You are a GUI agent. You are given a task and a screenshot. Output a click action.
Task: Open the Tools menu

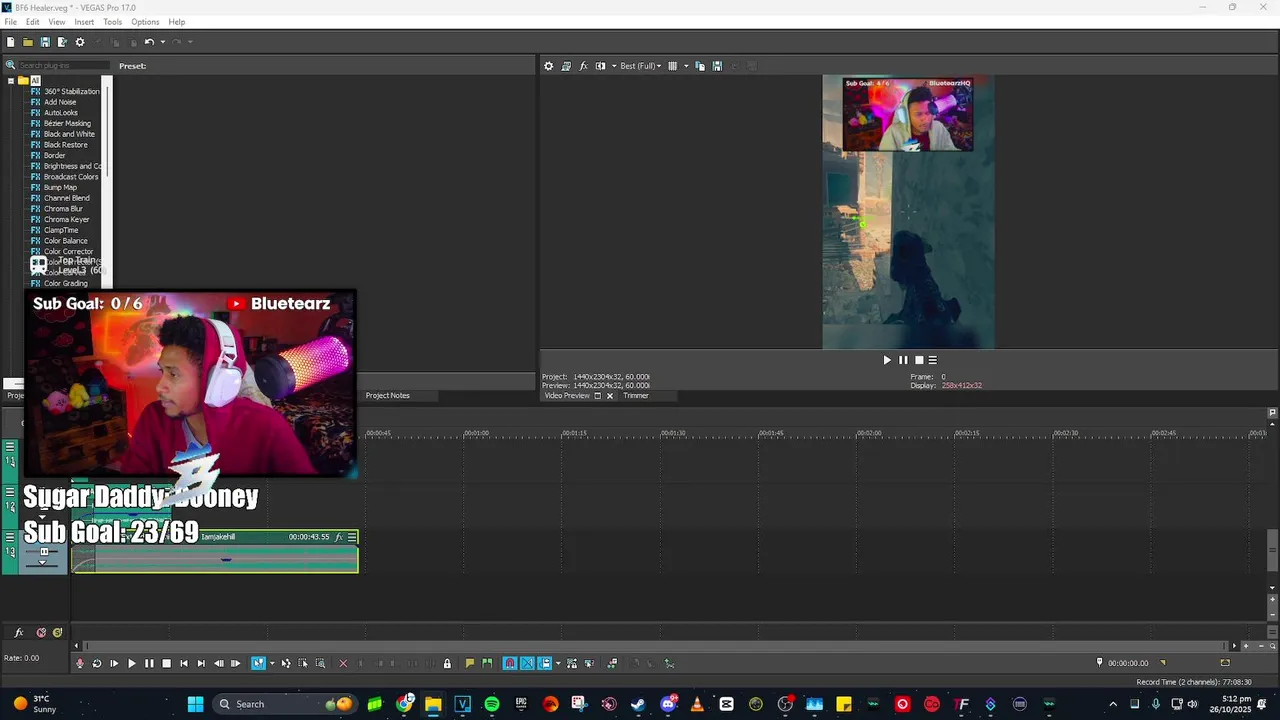tap(112, 22)
